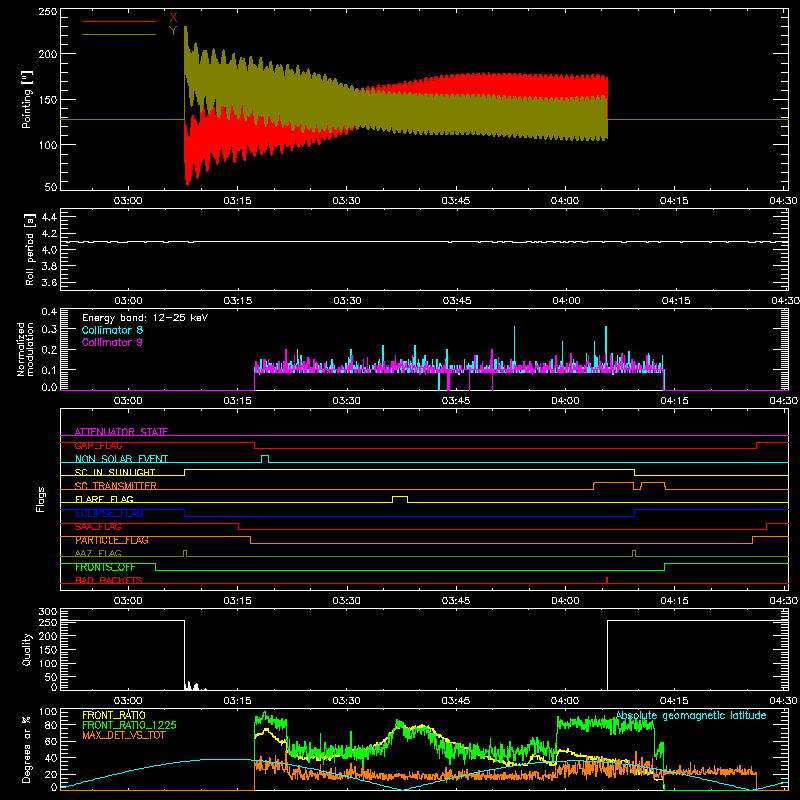This screenshot has height=800, width=800.
Task: Click the NON_SOLAR_EVENT cyan pulse near 03:19
Action: click(x=265, y=458)
